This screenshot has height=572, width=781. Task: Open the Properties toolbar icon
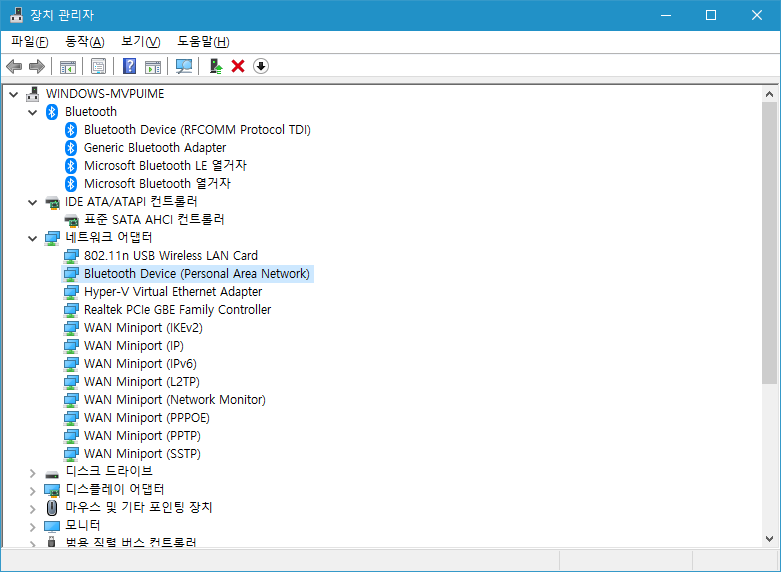(99, 66)
